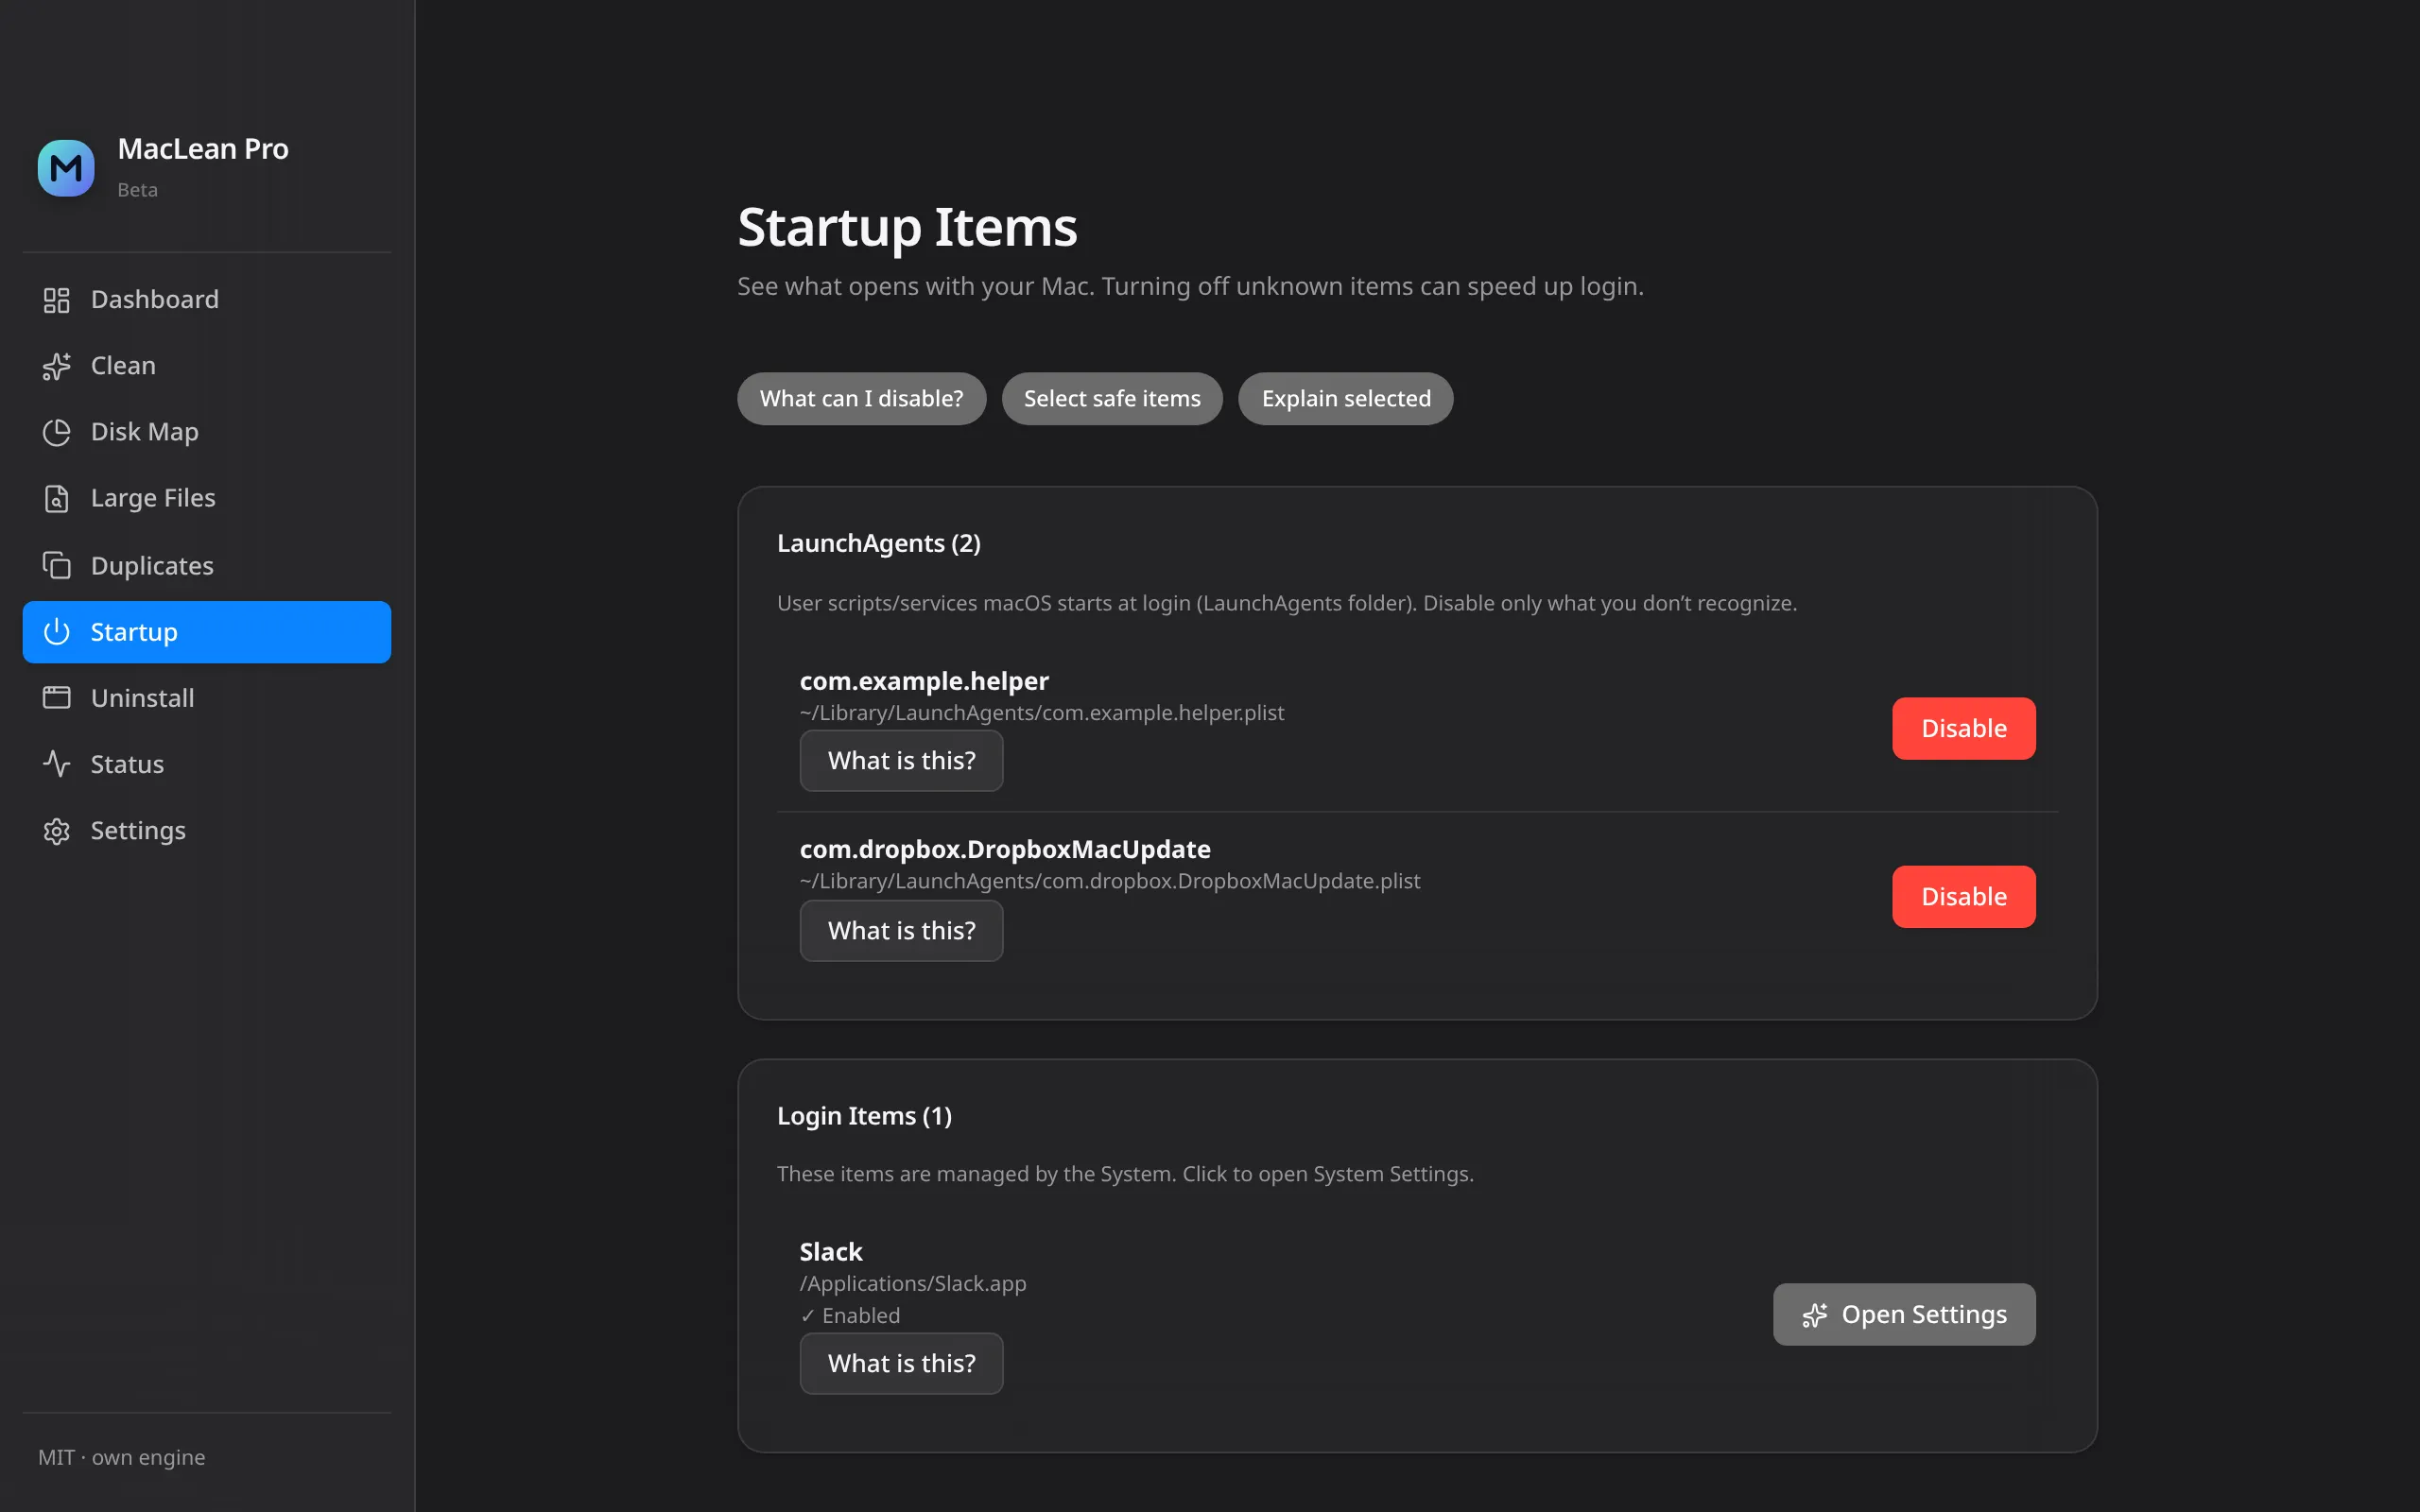Click the com.dropbox.DropboxMacUpdate item name
Viewport: 2420px width, 1512px height.
(1005, 849)
